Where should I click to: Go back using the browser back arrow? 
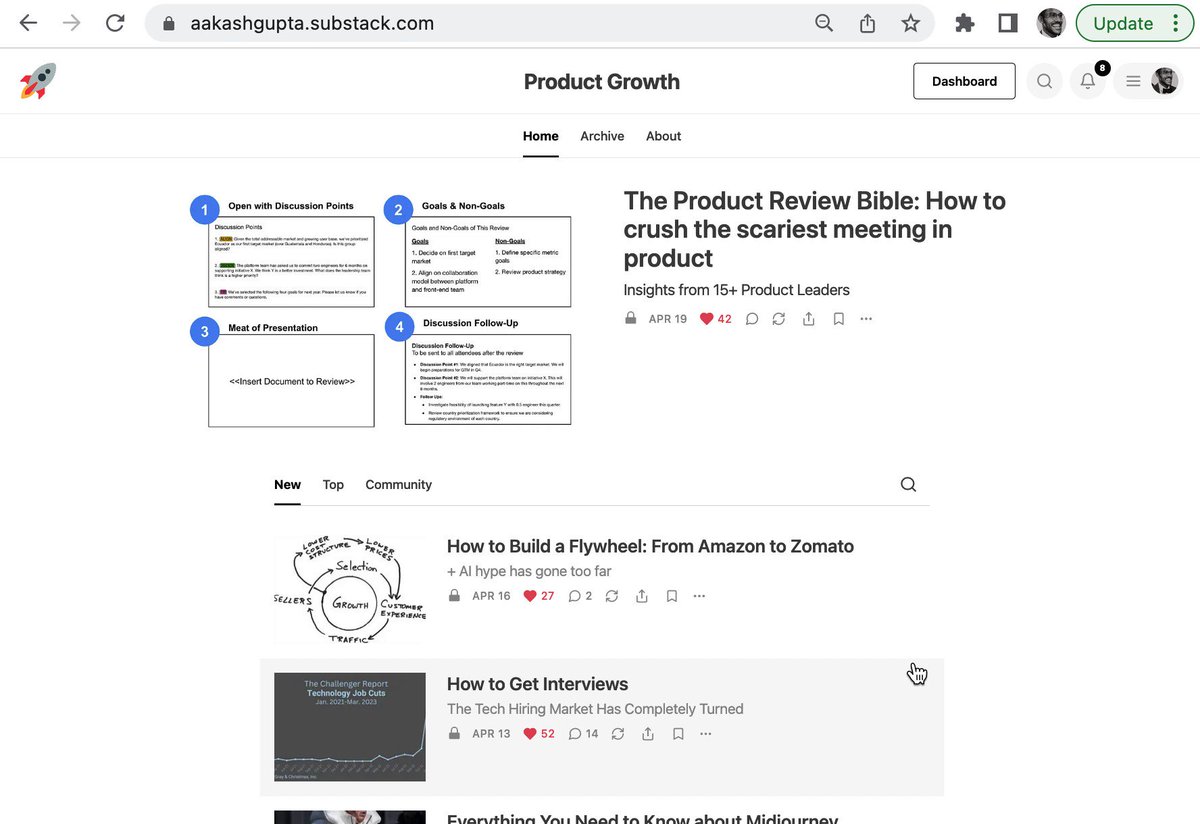pos(28,23)
